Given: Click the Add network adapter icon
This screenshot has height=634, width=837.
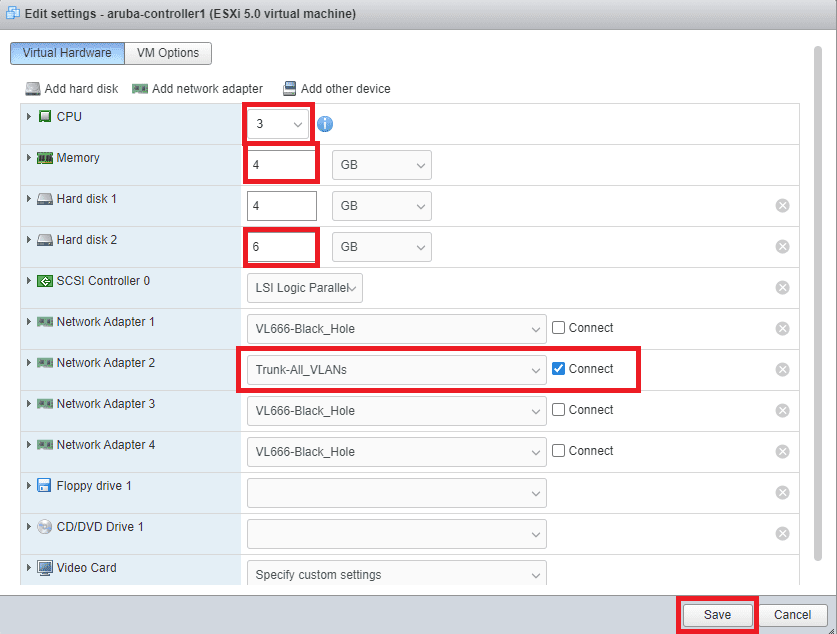Looking at the screenshot, I should click(140, 89).
